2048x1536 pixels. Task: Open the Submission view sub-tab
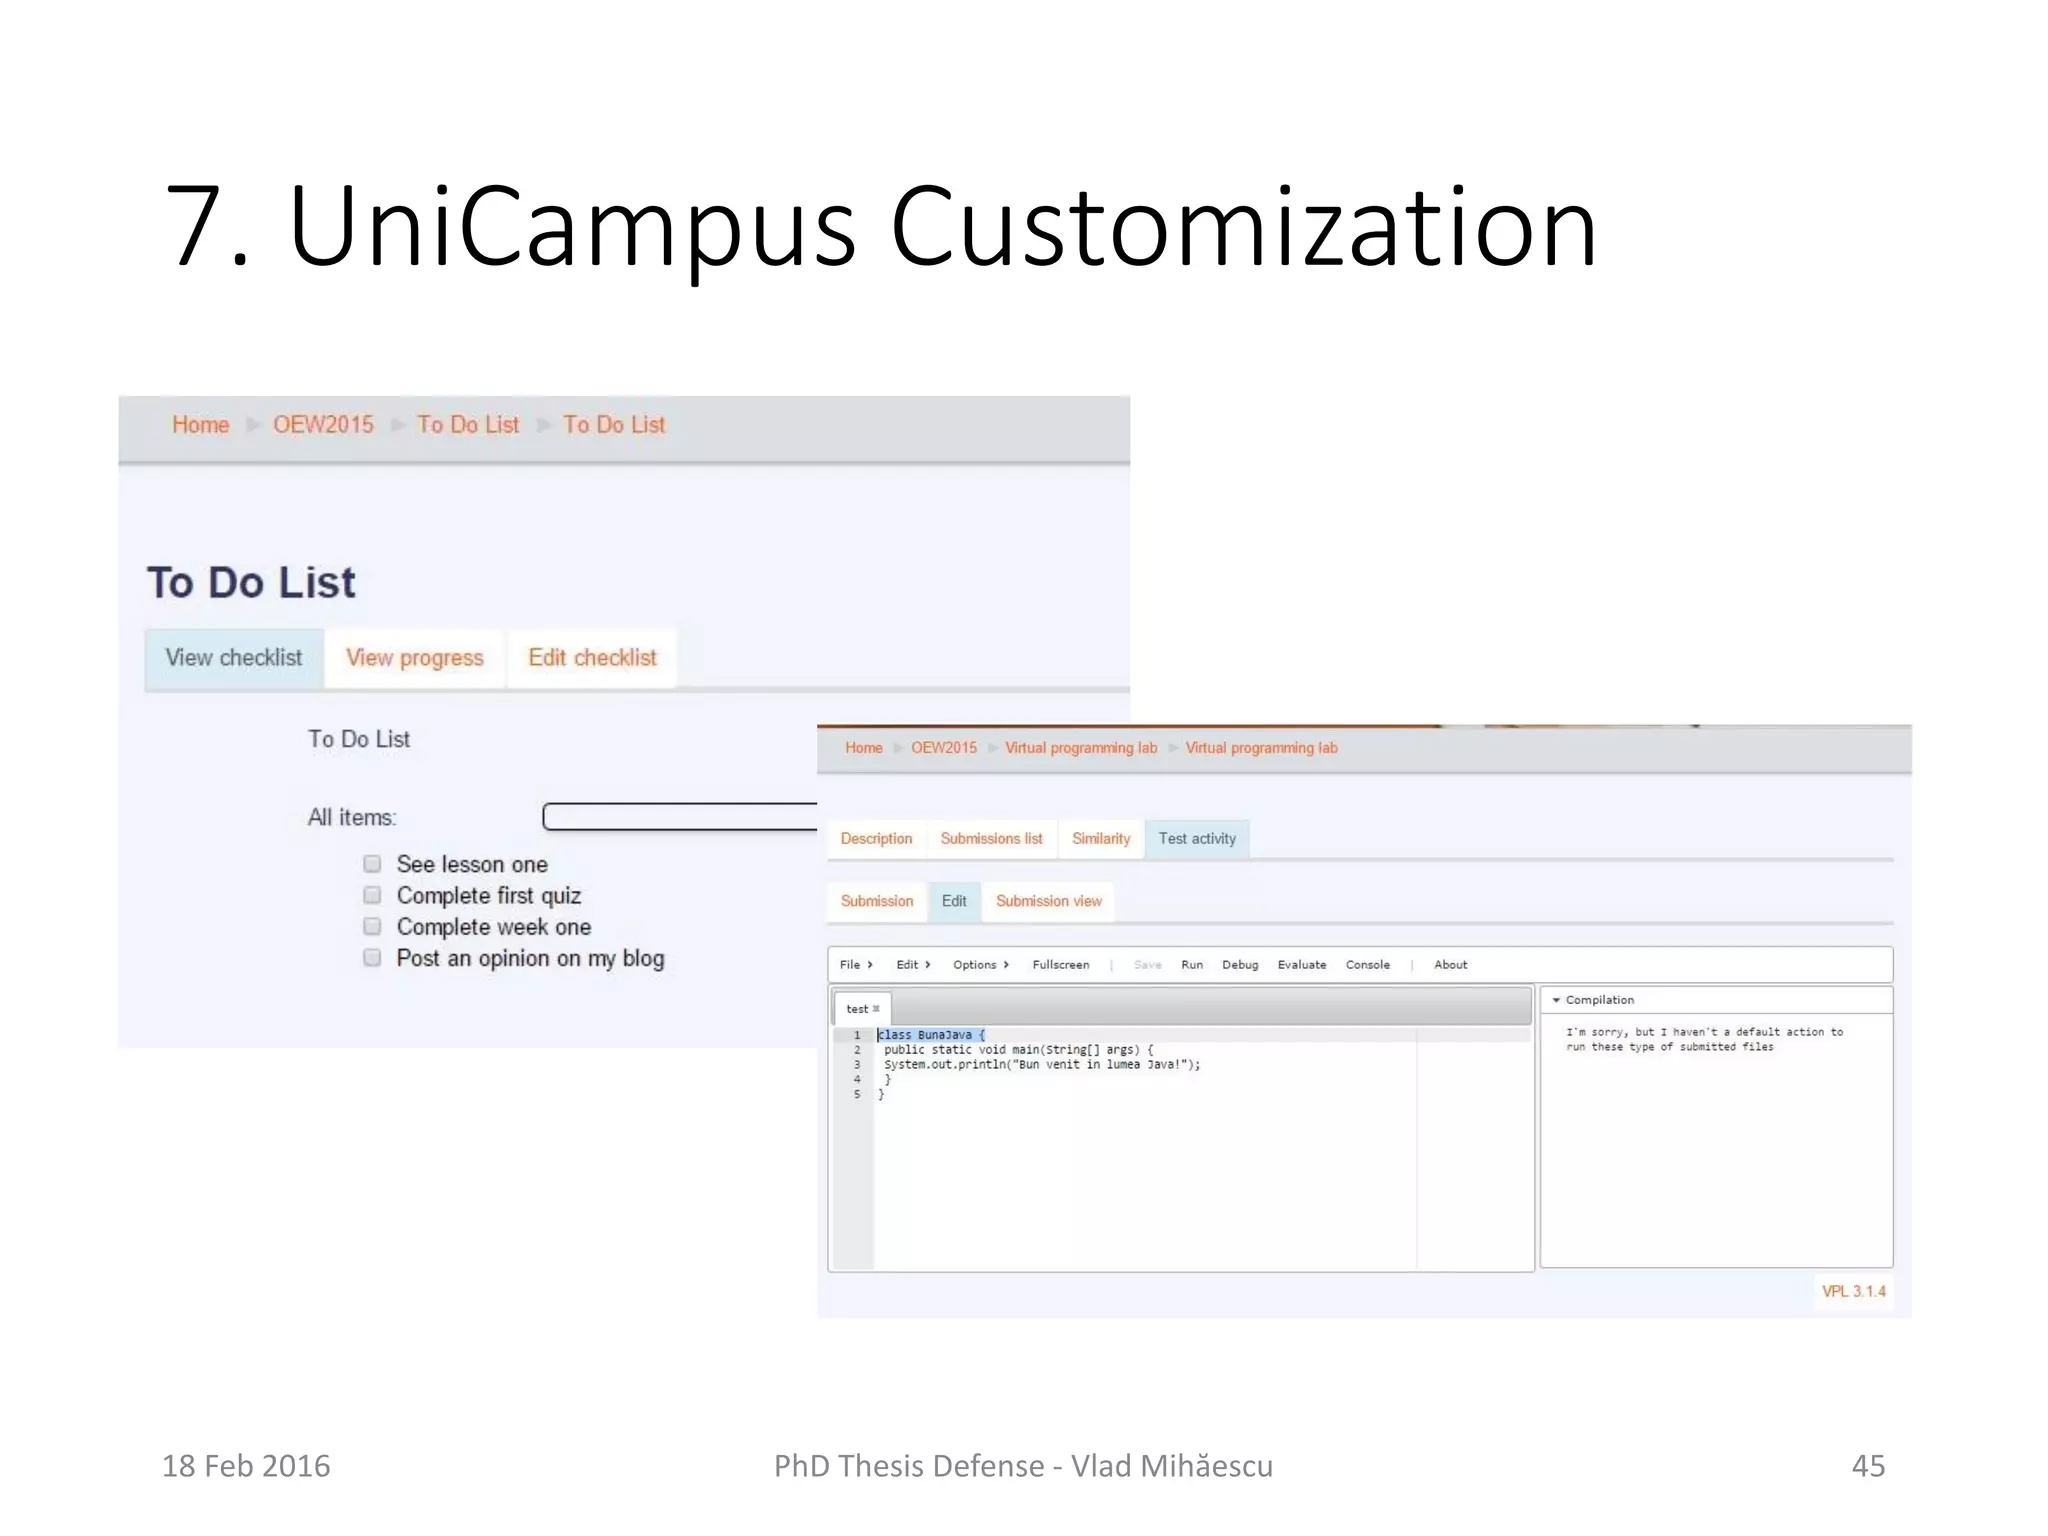(x=1048, y=901)
